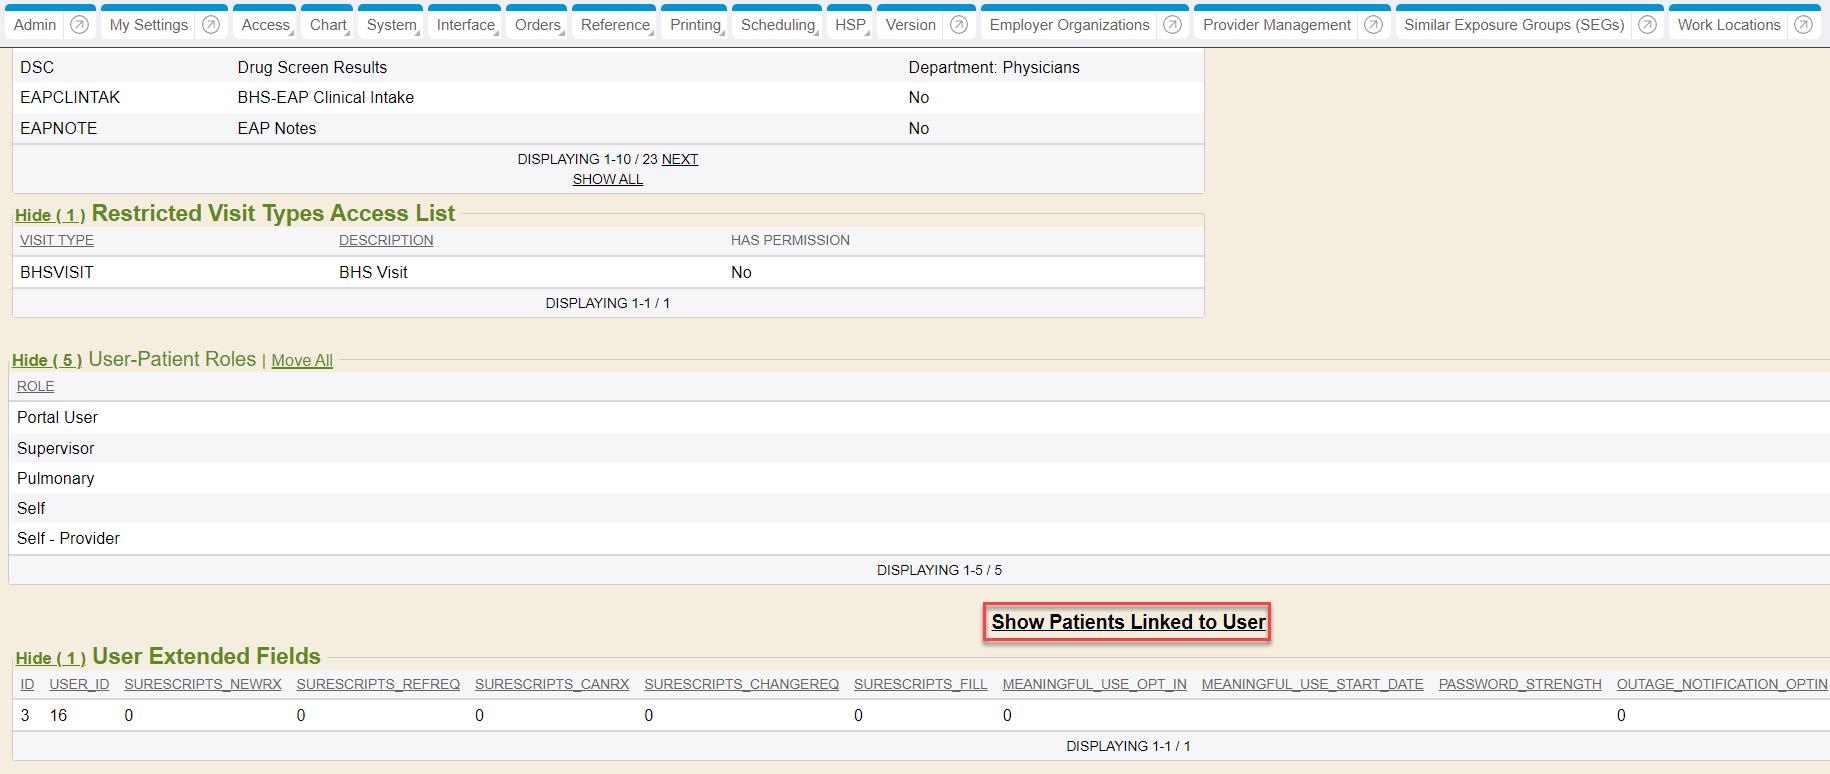1830x774 pixels.
Task: Click the pop-out arrow icon beside Admin
Action: tap(80, 25)
